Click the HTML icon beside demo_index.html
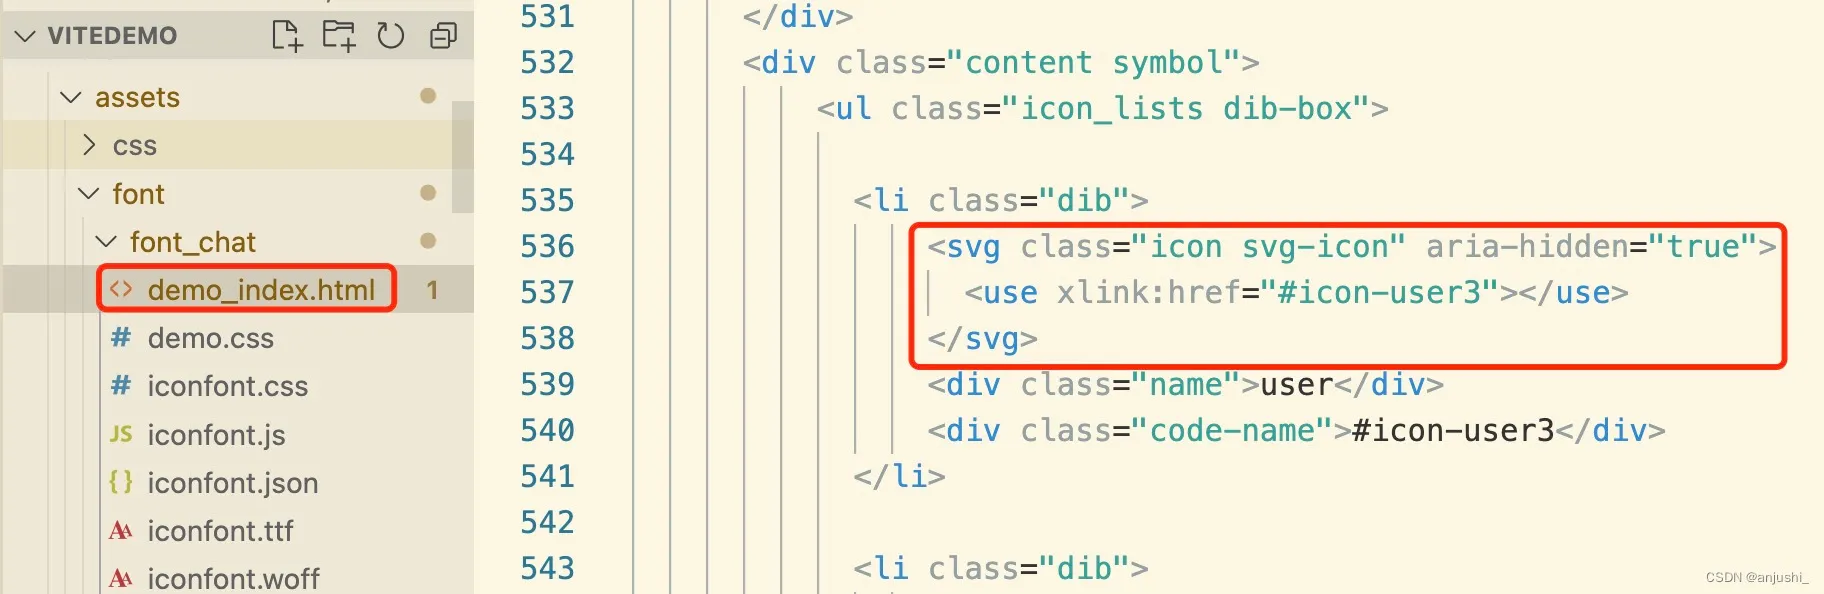This screenshot has width=1824, height=594. coord(121,289)
